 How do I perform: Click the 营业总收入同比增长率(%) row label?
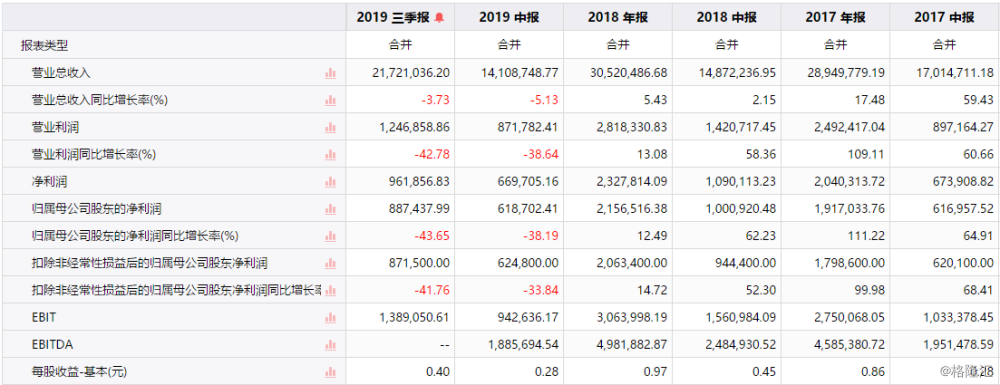click(x=100, y=100)
